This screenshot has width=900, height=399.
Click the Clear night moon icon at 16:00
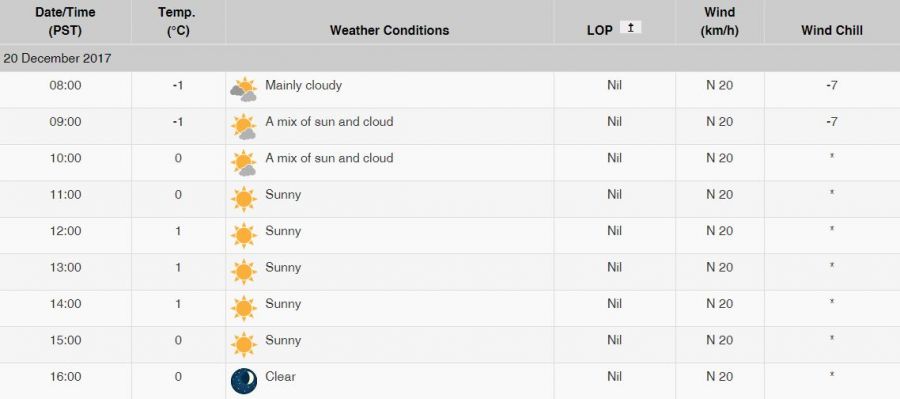coord(244,381)
